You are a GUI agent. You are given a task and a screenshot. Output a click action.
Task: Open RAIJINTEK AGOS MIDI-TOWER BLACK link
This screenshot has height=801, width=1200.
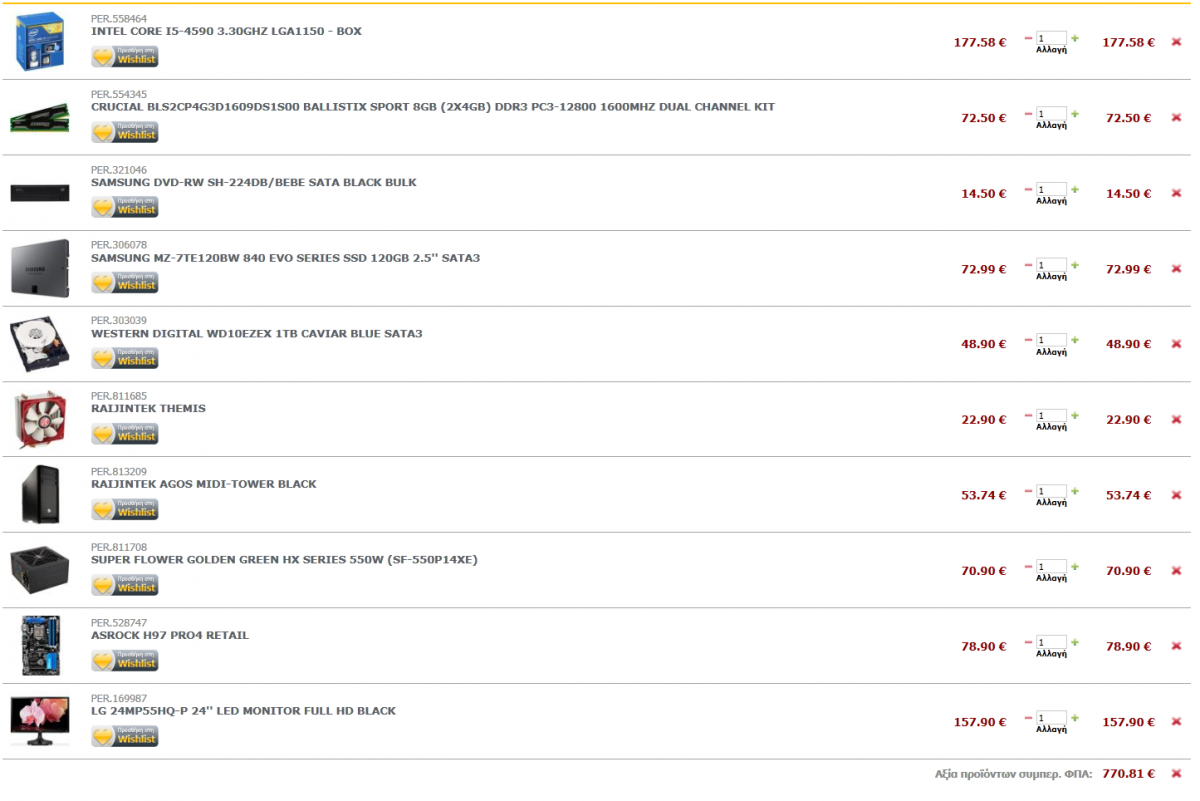tap(204, 484)
